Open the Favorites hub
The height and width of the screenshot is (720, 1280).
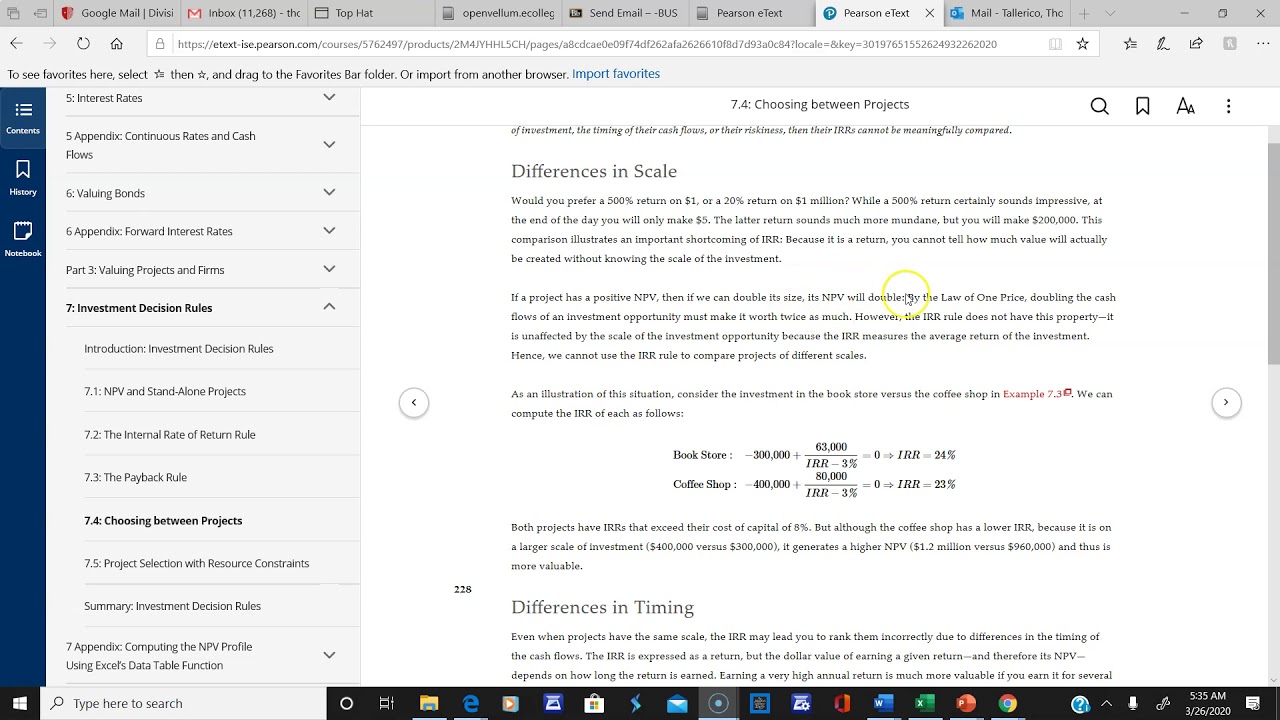click(x=1130, y=44)
